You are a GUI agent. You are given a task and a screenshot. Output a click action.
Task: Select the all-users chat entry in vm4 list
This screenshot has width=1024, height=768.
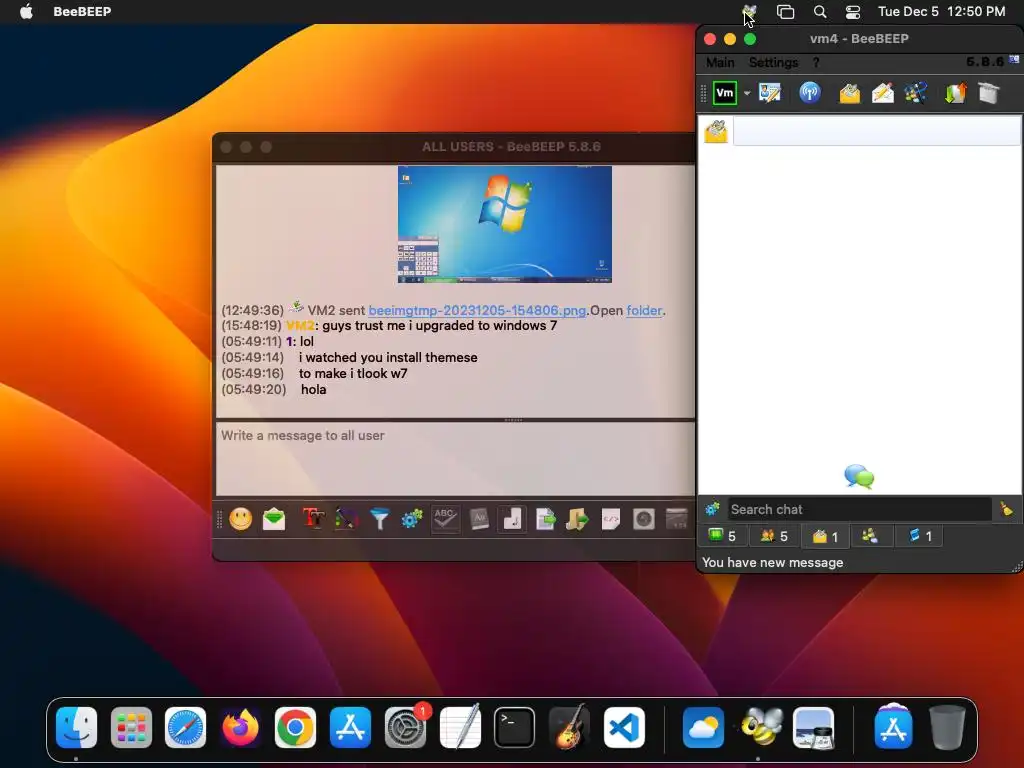861,131
